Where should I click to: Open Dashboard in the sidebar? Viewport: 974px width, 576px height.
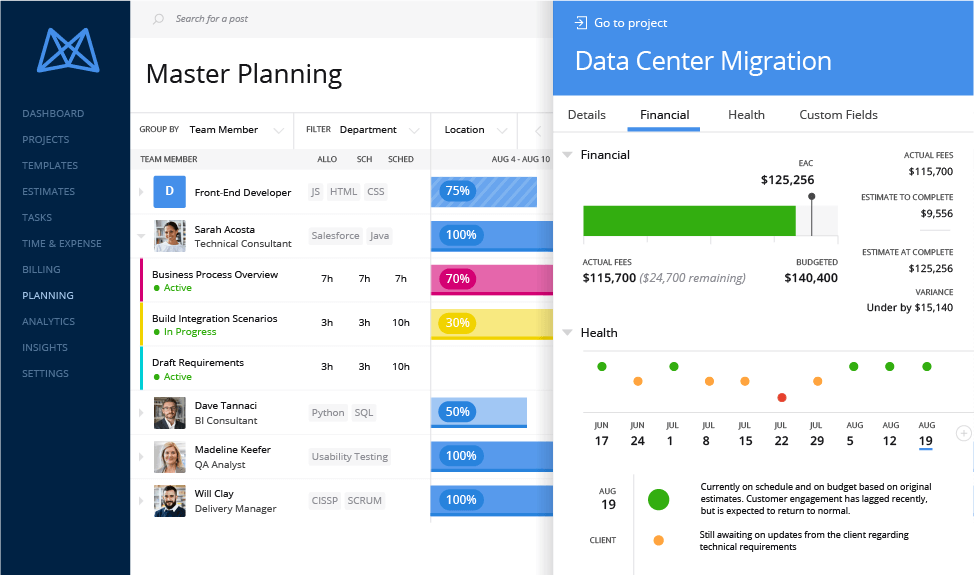click(x=53, y=114)
